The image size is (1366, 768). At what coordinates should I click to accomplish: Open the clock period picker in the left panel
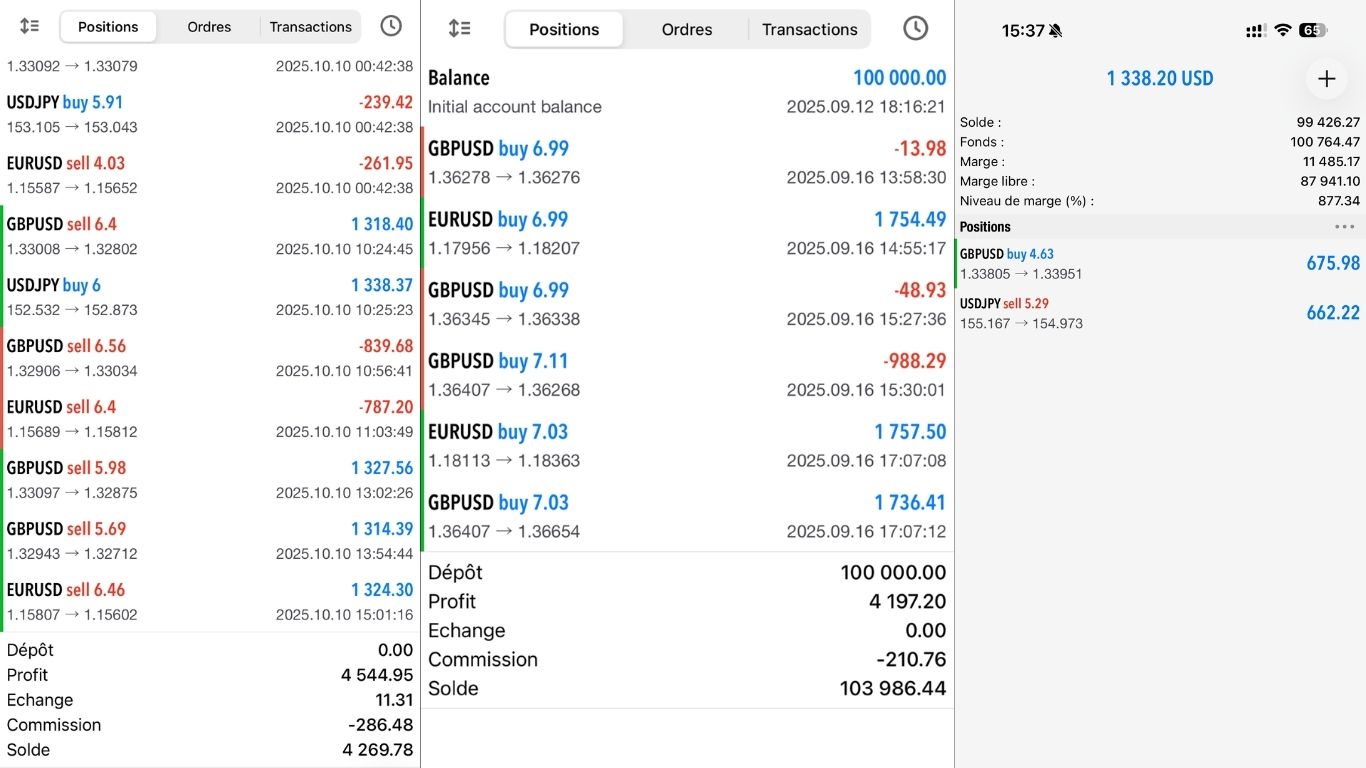click(x=391, y=27)
